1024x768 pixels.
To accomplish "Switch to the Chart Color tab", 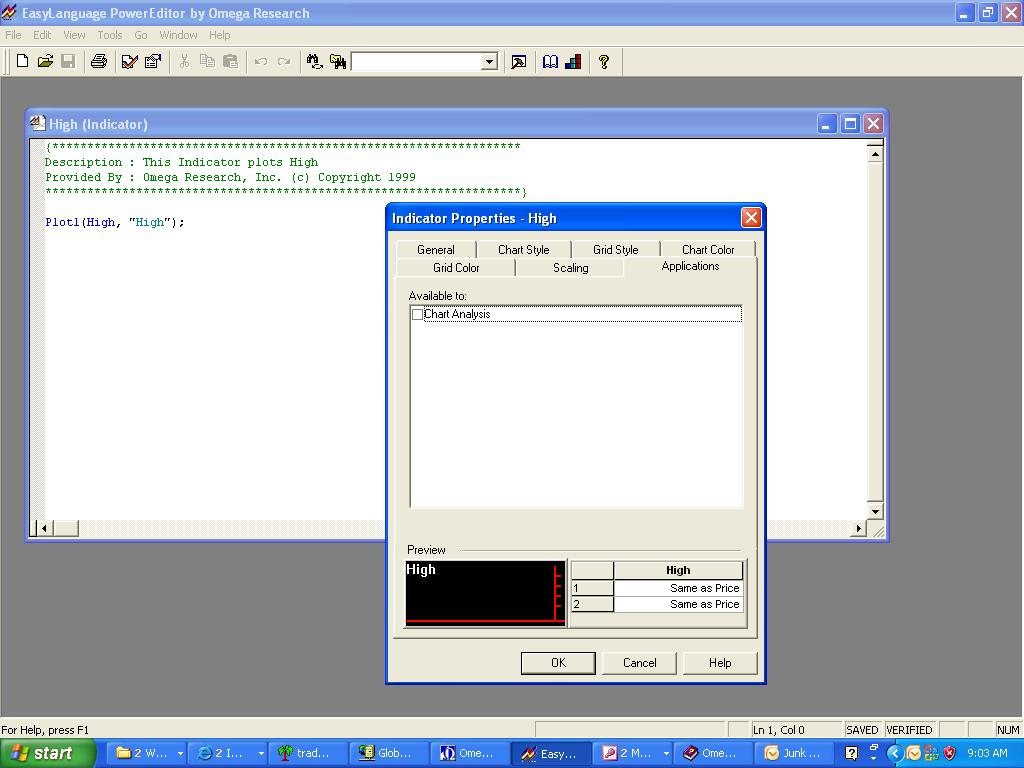I will tap(708, 249).
